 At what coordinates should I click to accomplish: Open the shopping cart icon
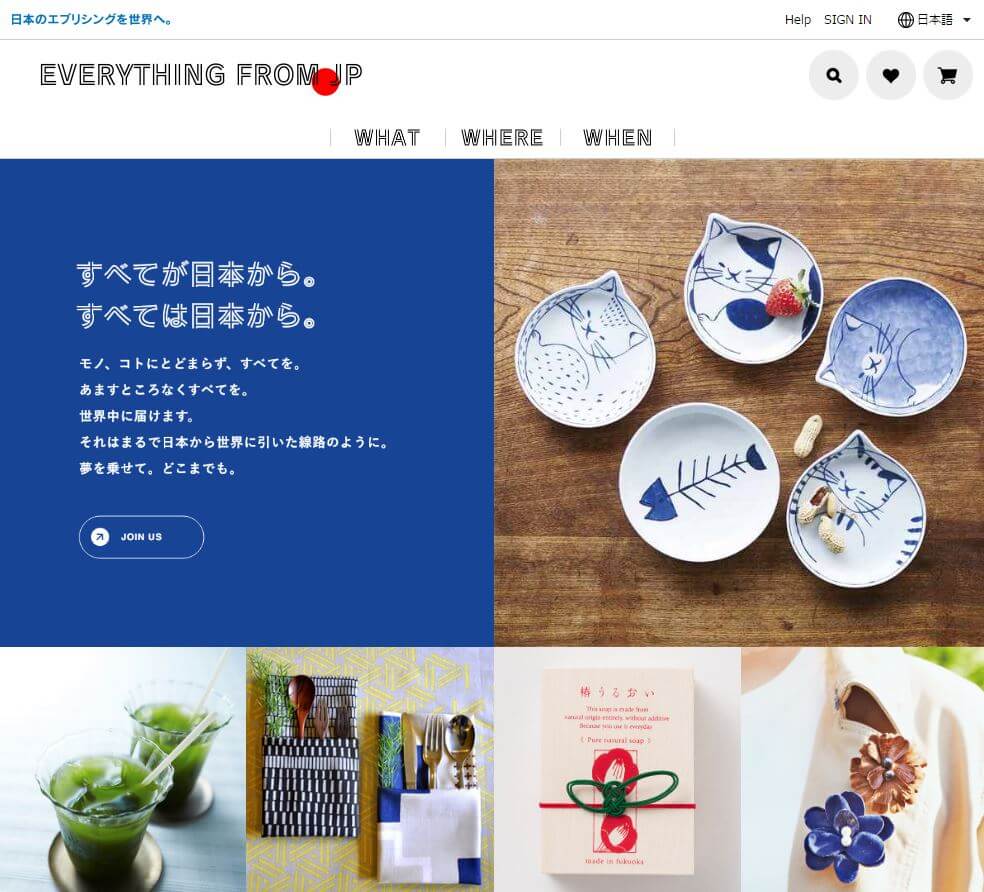pyautogui.click(x=947, y=75)
